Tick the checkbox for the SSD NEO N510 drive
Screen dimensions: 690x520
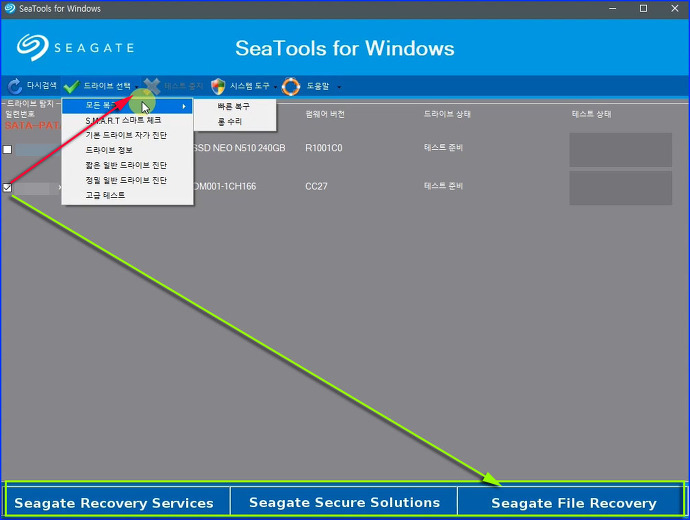(7, 149)
